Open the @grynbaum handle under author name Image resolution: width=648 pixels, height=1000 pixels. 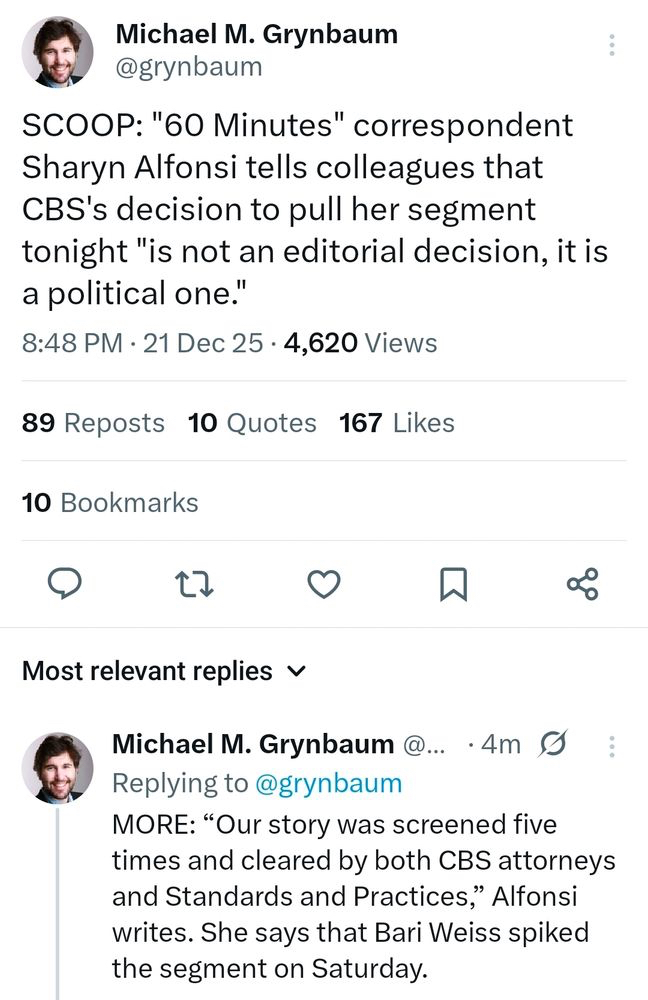click(189, 67)
